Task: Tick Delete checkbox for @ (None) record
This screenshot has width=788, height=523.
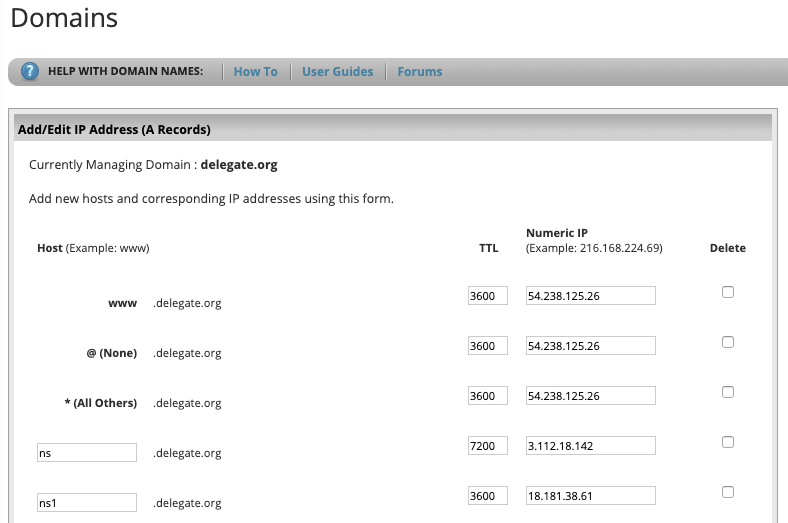Action: (x=728, y=342)
